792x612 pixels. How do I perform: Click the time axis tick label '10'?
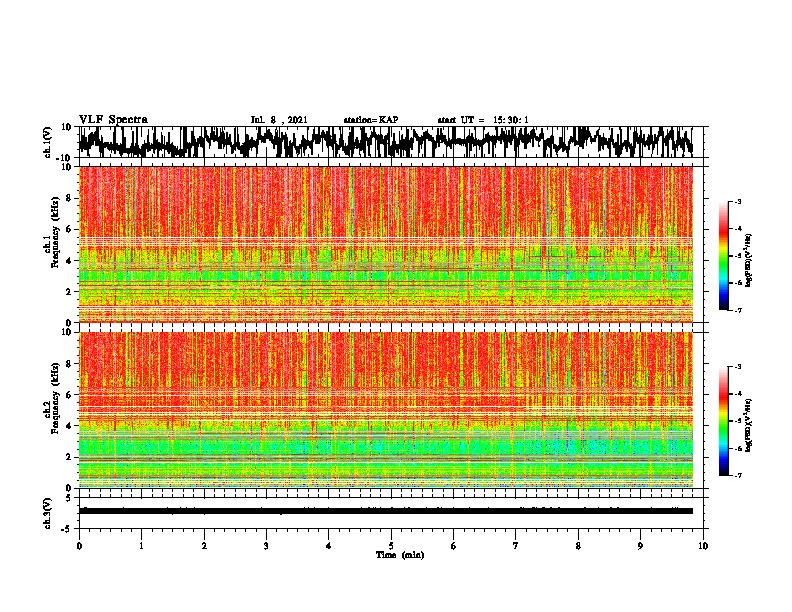pos(703,546)
